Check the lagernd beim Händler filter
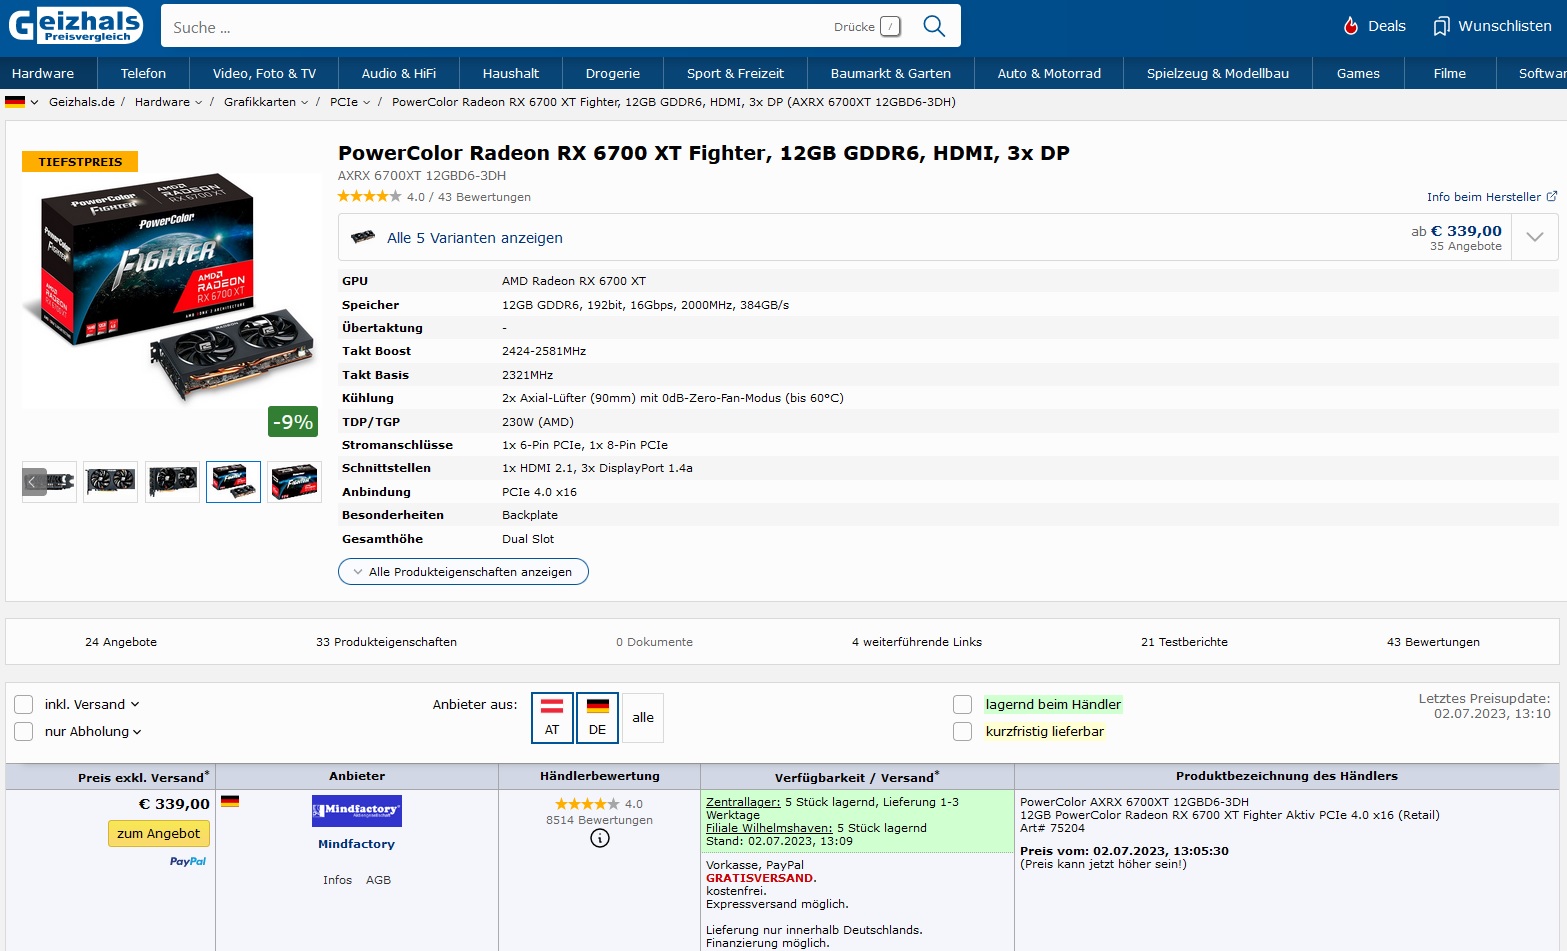Screen dimensions: 1567x951 pos(963,704)
